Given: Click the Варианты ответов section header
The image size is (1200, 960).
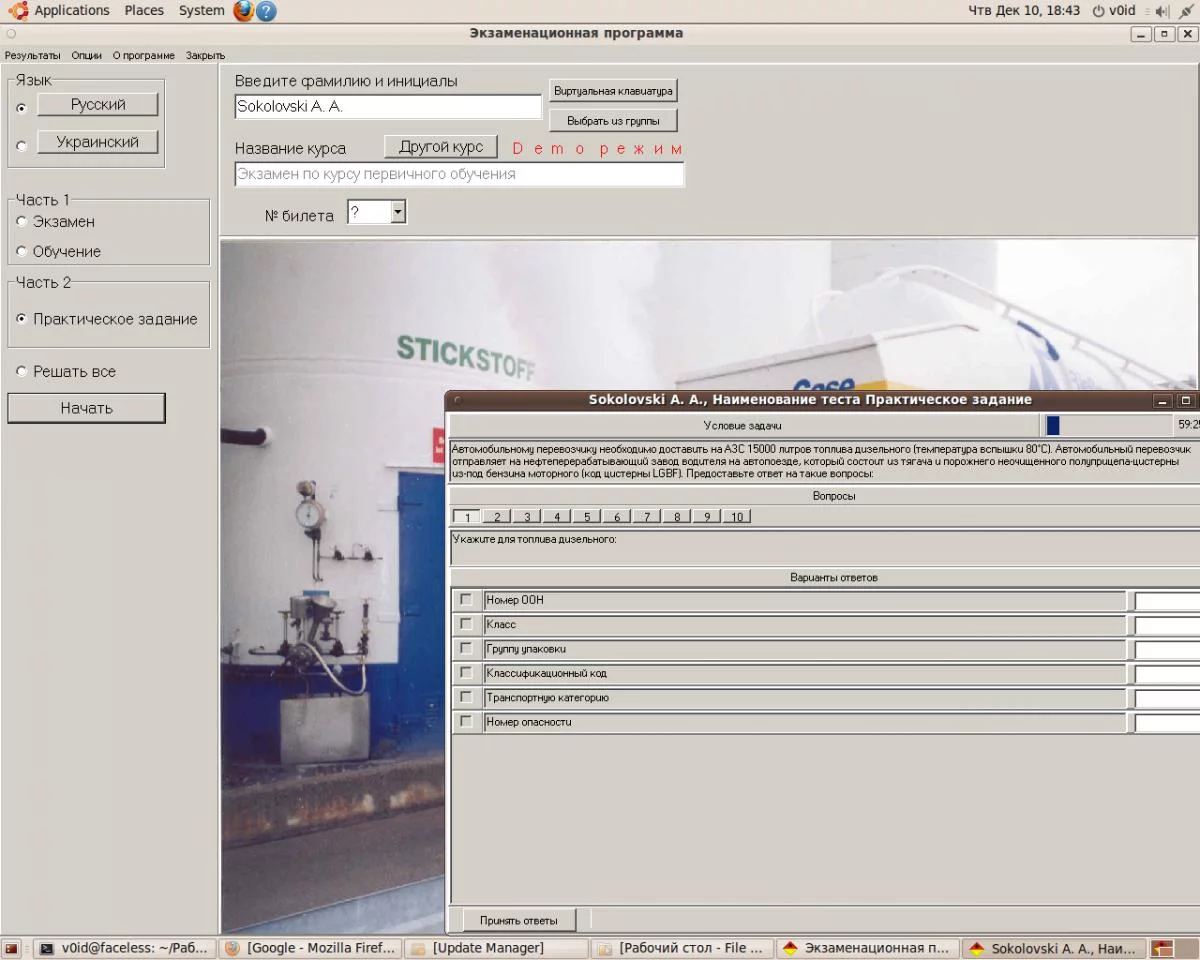Looking at the screenshot, I should [x=833, y=578].
